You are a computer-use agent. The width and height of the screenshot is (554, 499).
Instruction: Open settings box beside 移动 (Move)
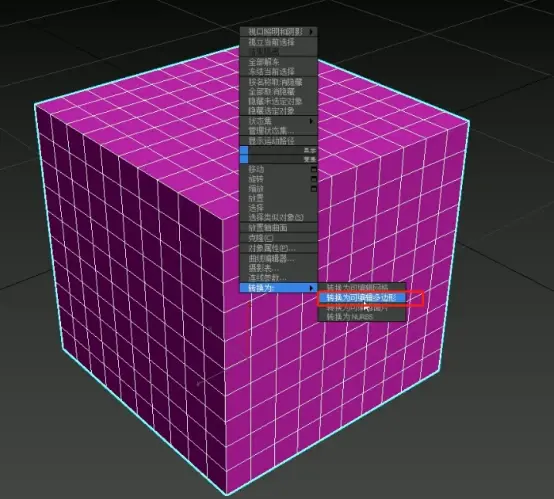(x=313, y=170)
